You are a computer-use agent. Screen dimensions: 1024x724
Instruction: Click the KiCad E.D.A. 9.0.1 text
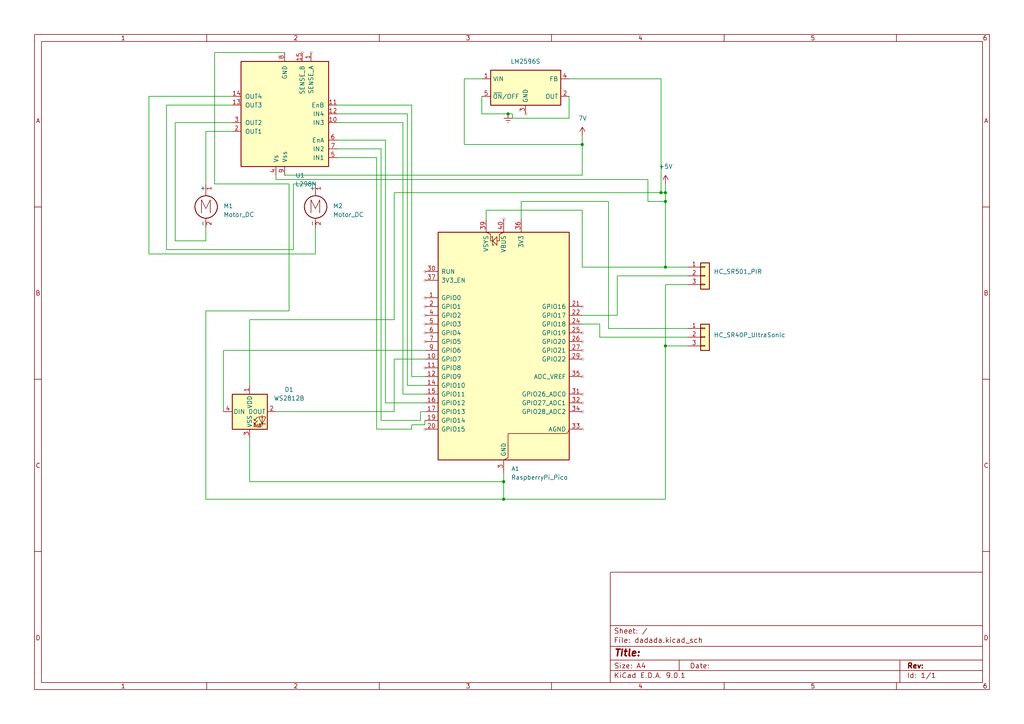point(650,676)
